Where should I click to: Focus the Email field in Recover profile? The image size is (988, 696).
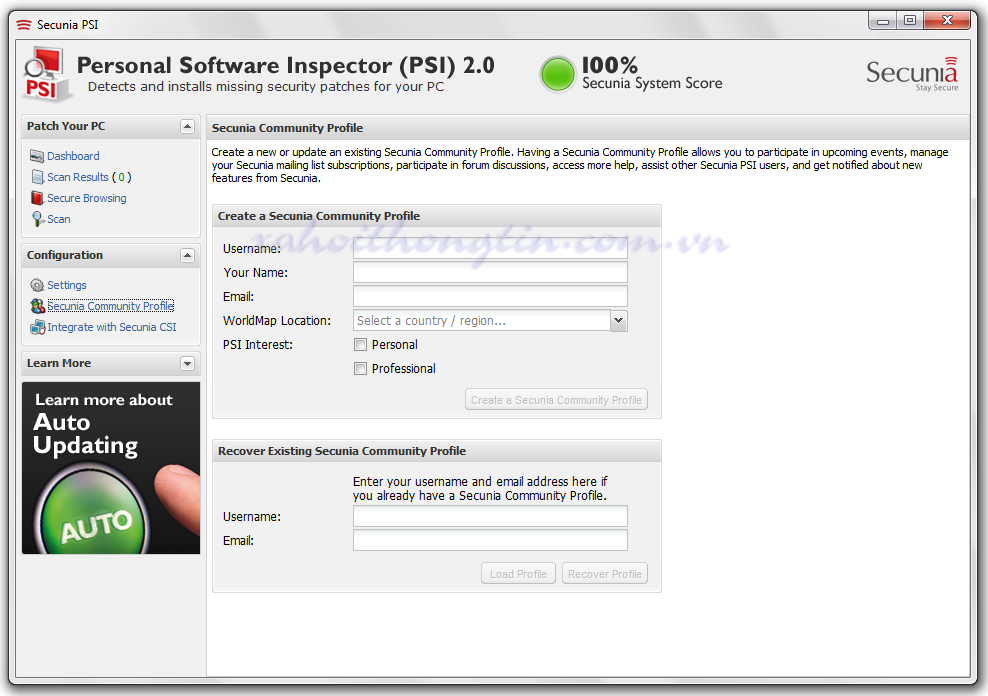(490, 540)
